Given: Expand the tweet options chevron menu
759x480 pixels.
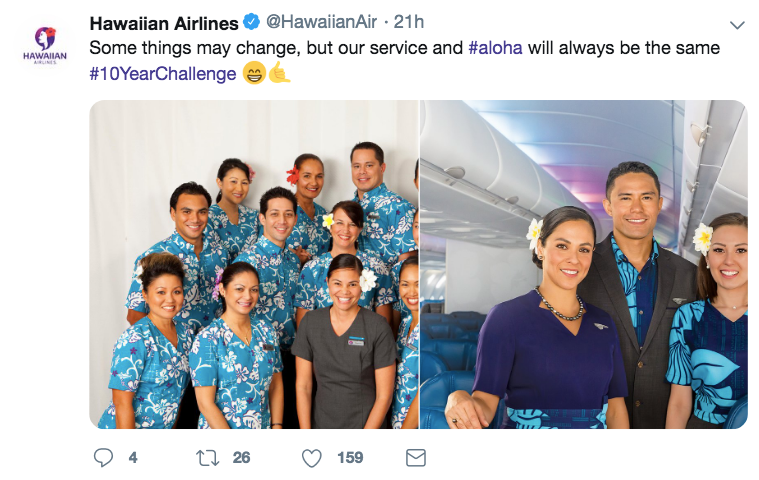Looking at the screenshot, I should 737,25.
